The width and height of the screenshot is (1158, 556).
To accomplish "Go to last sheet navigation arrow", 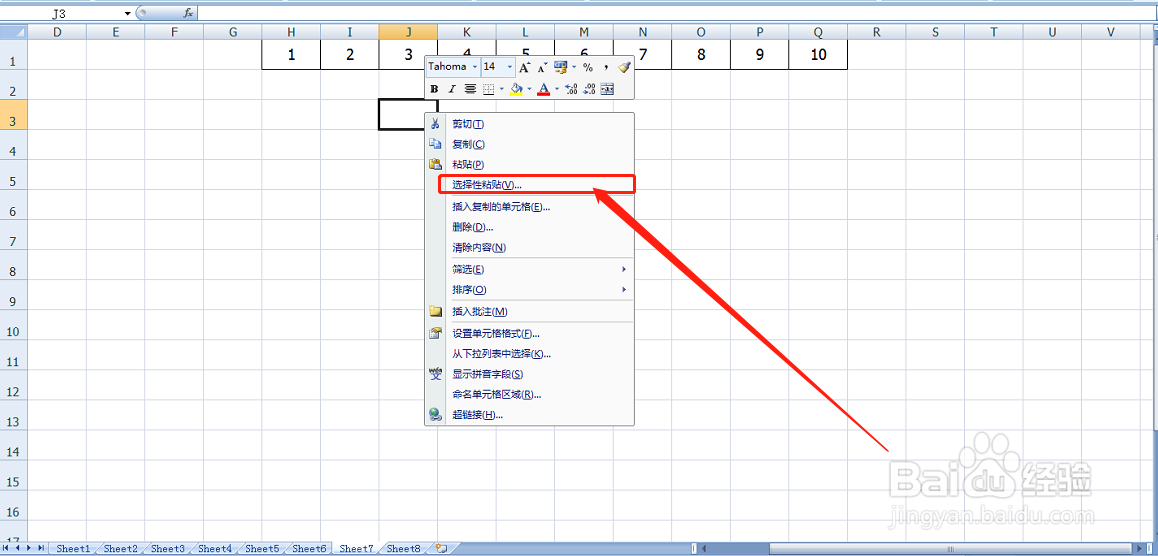I will [x=41, y=548].
